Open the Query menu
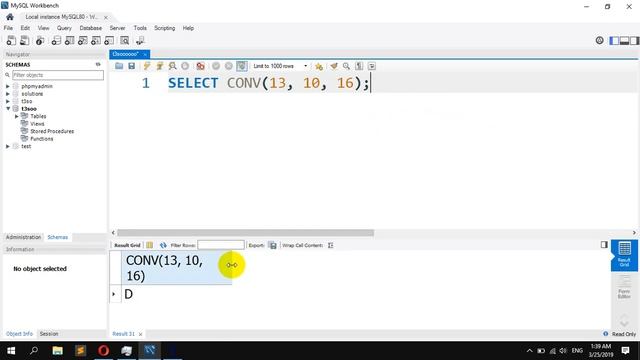This screenshot has width=640, height=360. [64, 28]
